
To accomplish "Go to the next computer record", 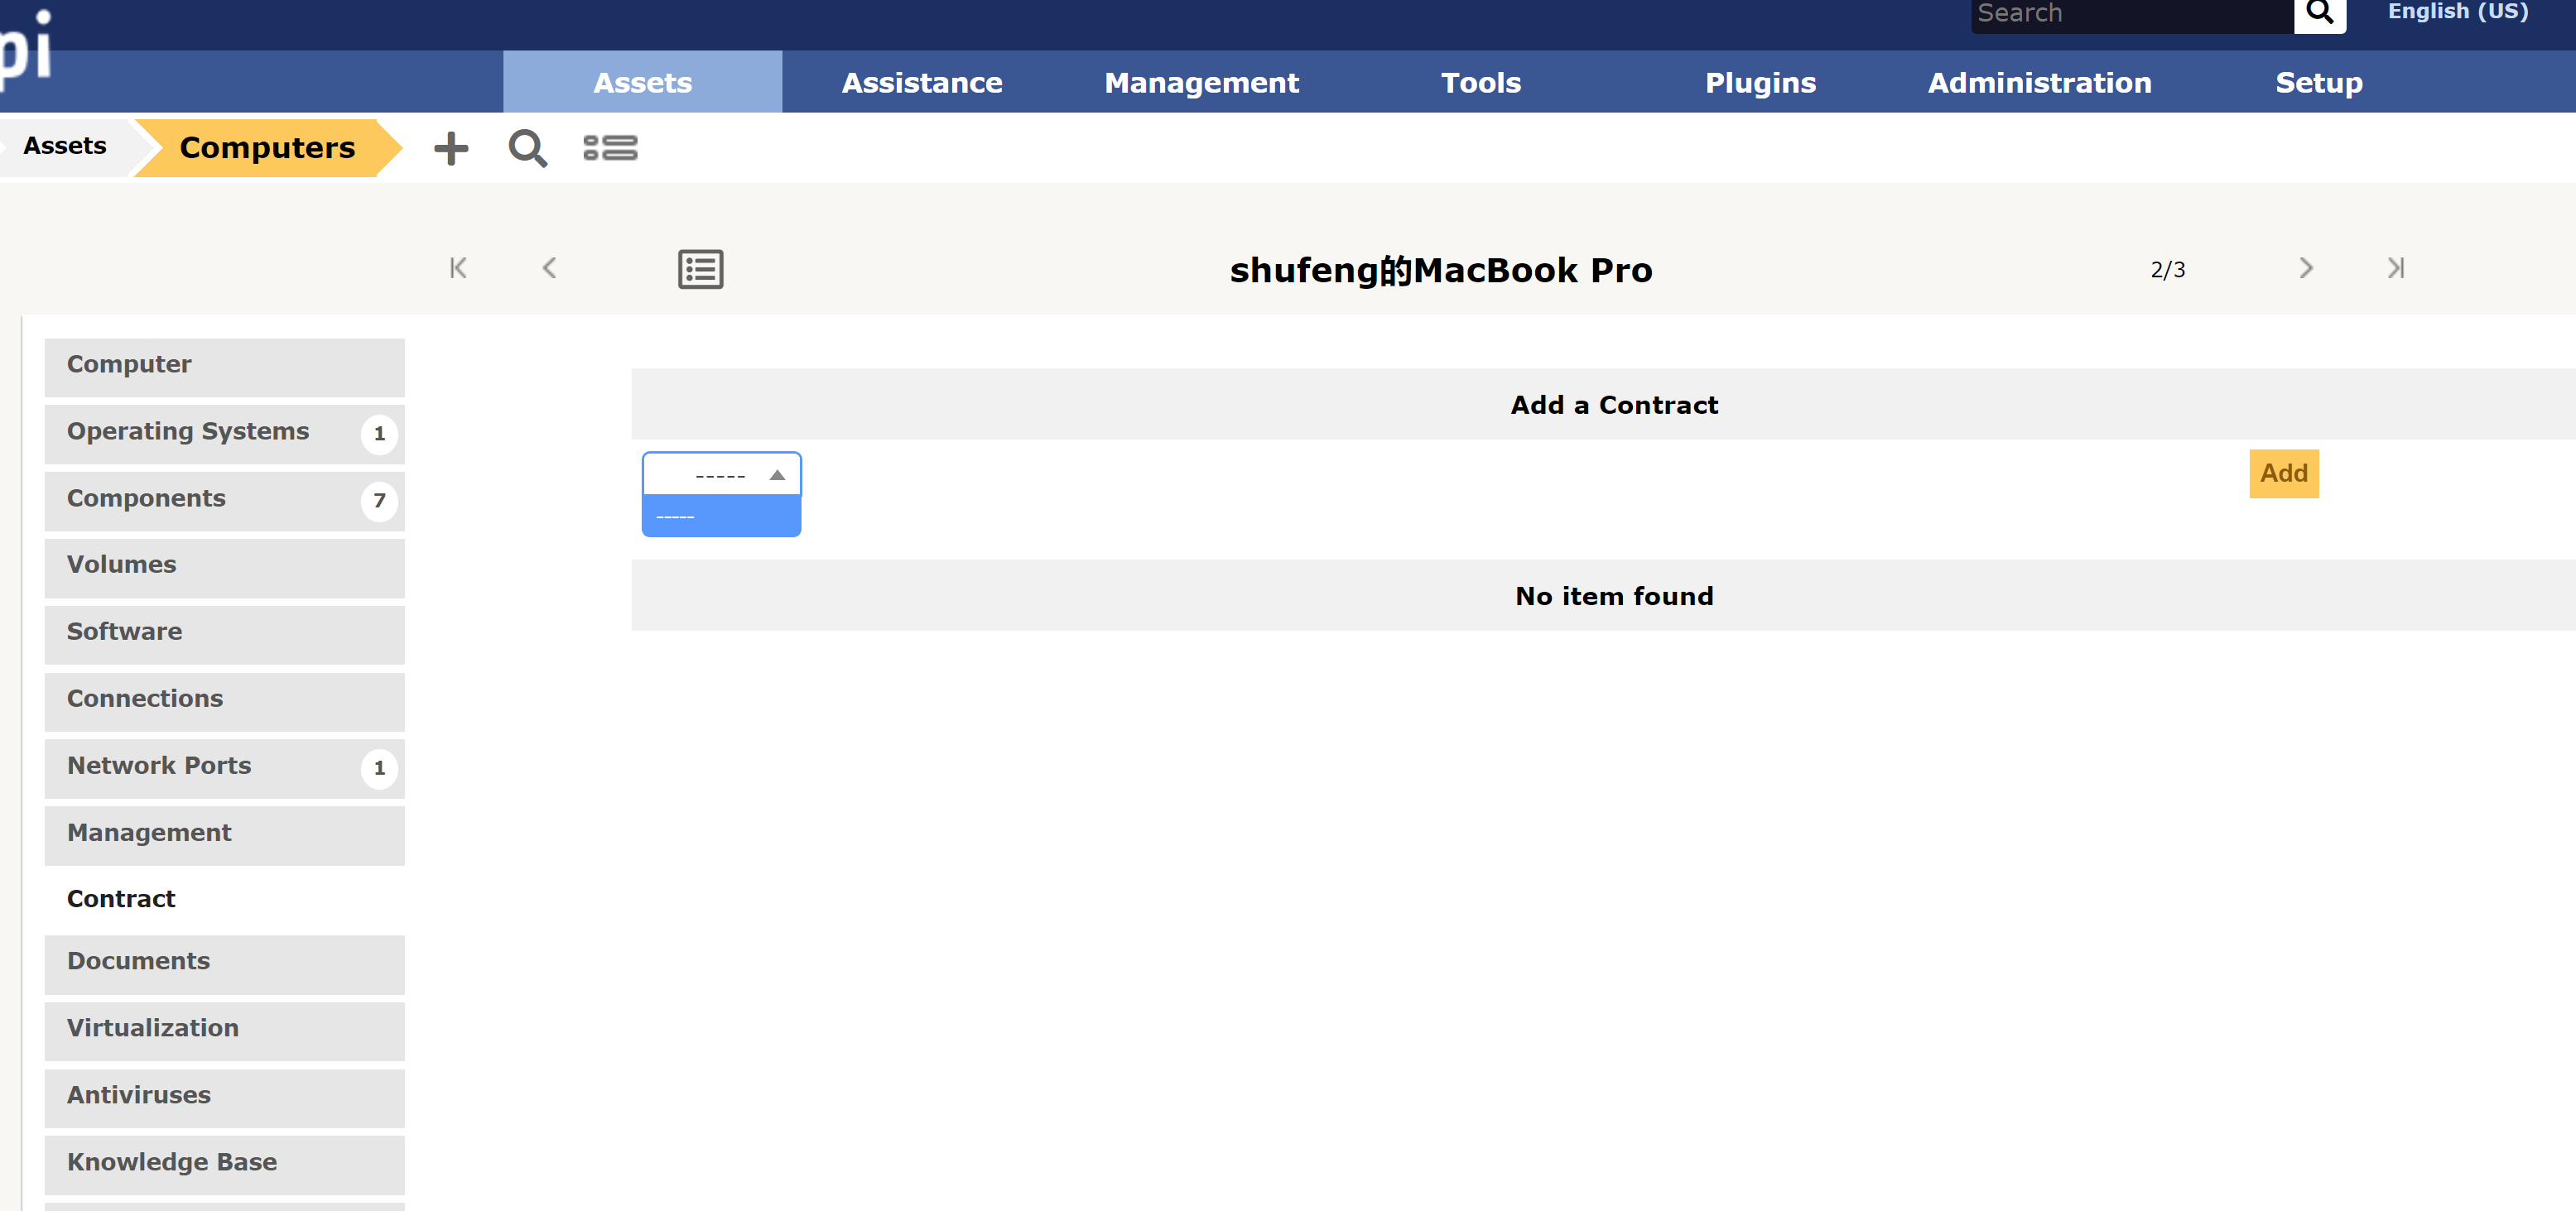I will [2306, 268].
